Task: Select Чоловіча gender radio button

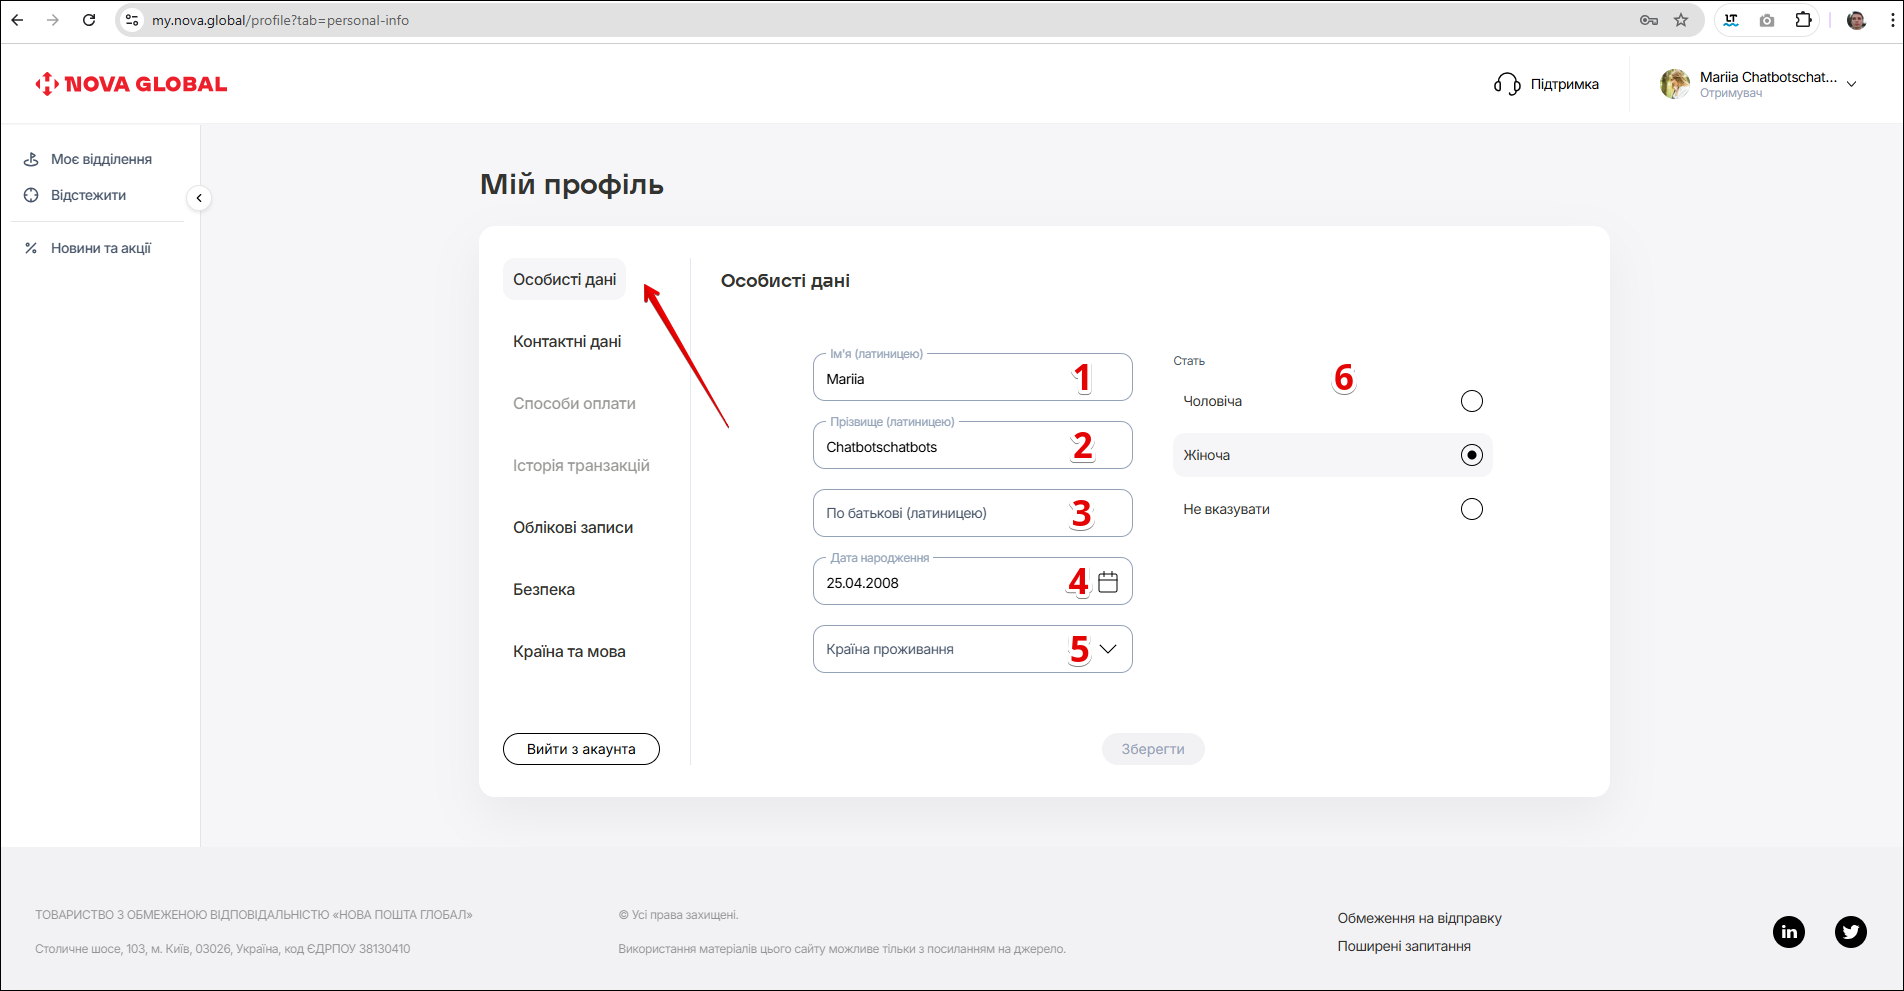Action: coord(1471,401)
